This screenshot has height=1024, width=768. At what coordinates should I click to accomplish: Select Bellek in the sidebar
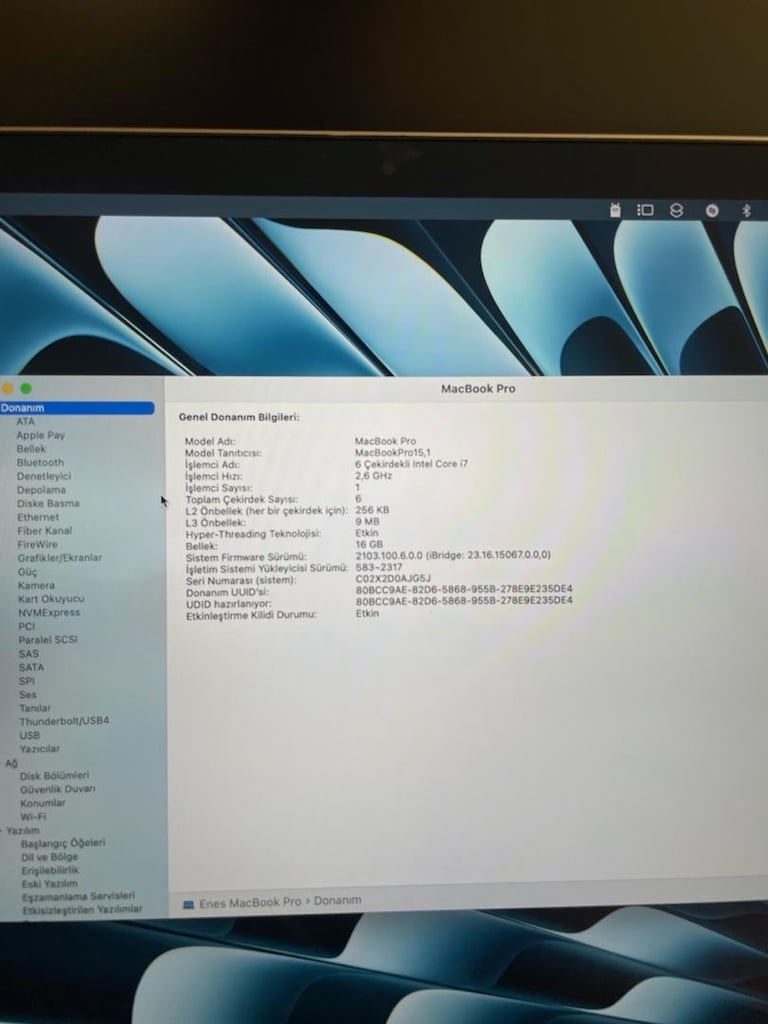[x=31, y=449]
